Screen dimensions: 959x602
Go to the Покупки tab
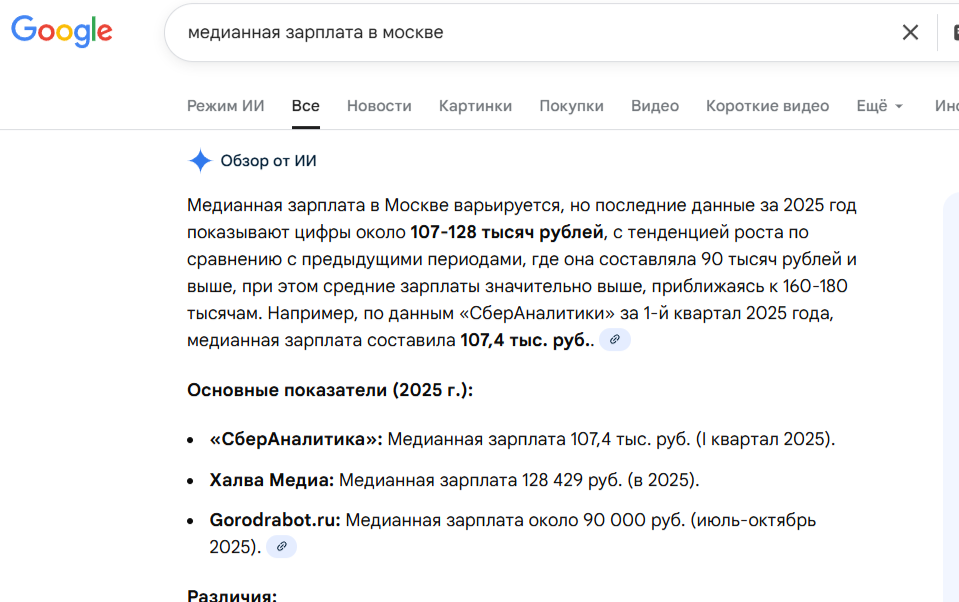point(571,106)
